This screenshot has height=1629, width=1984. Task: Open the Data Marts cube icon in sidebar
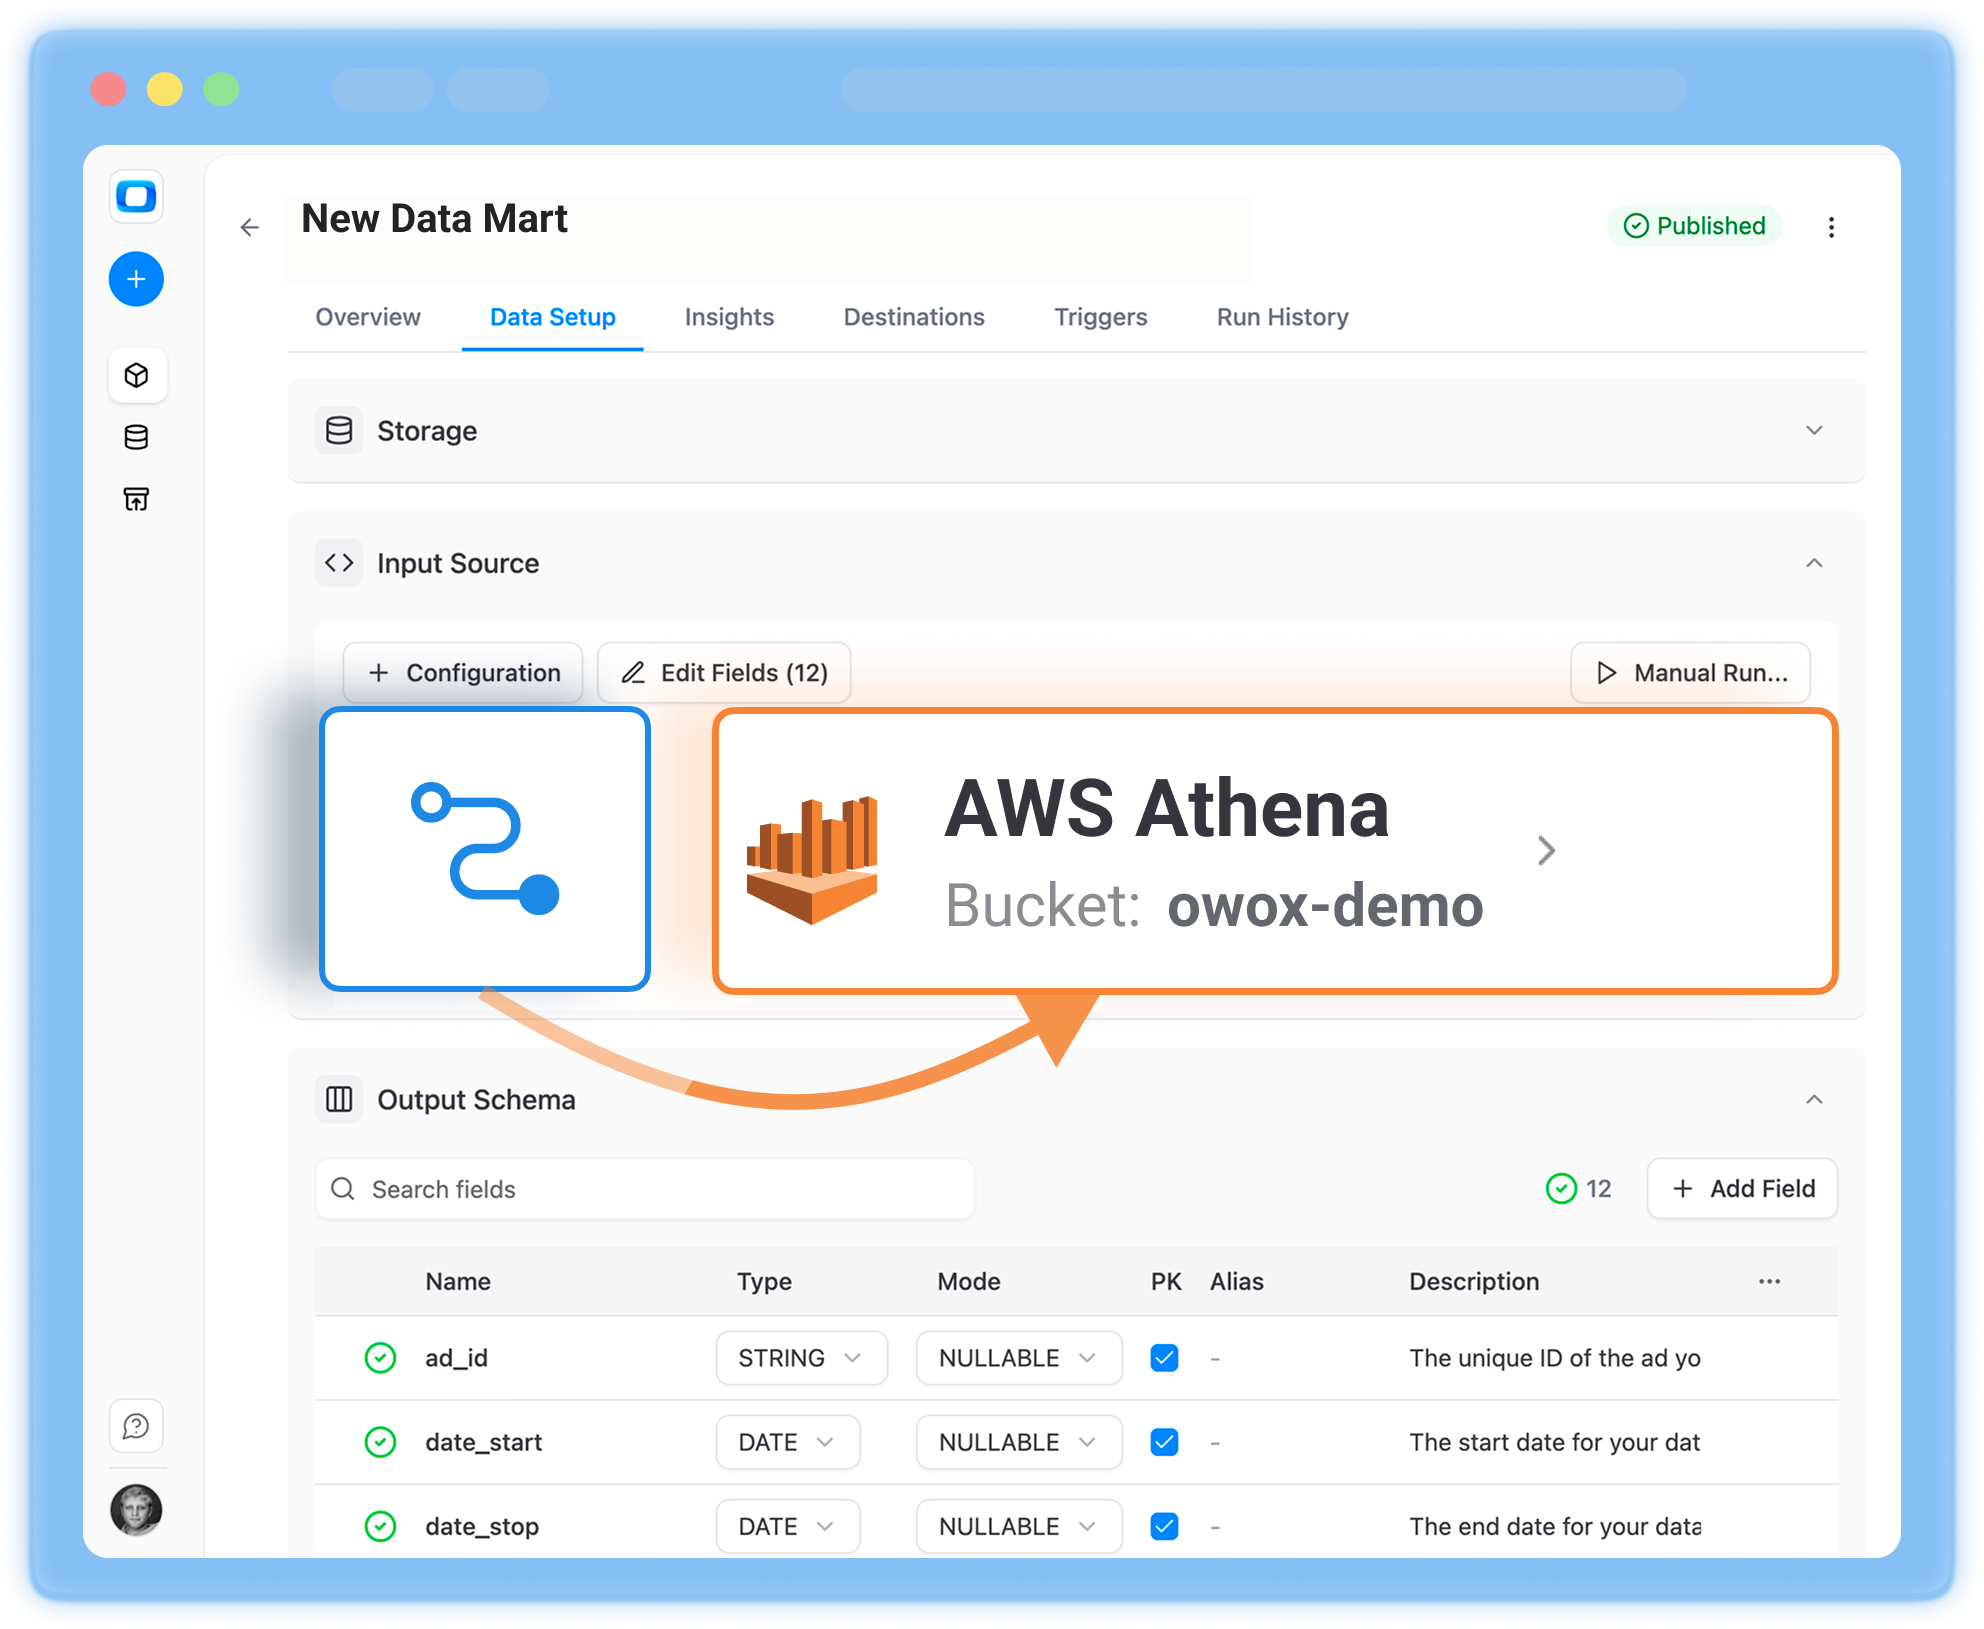point(137,375)
